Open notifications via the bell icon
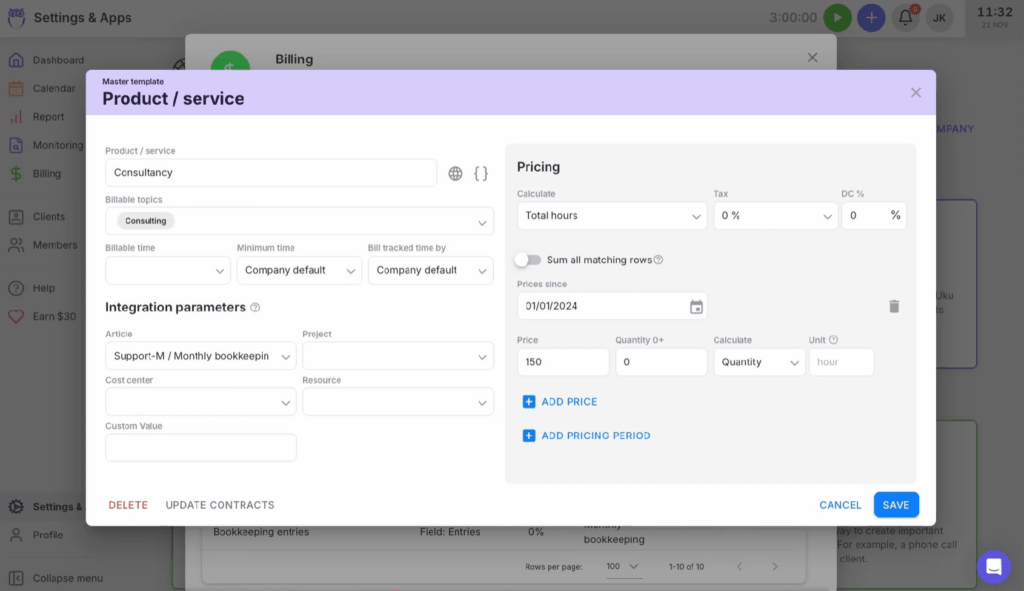 coord(904,17)
